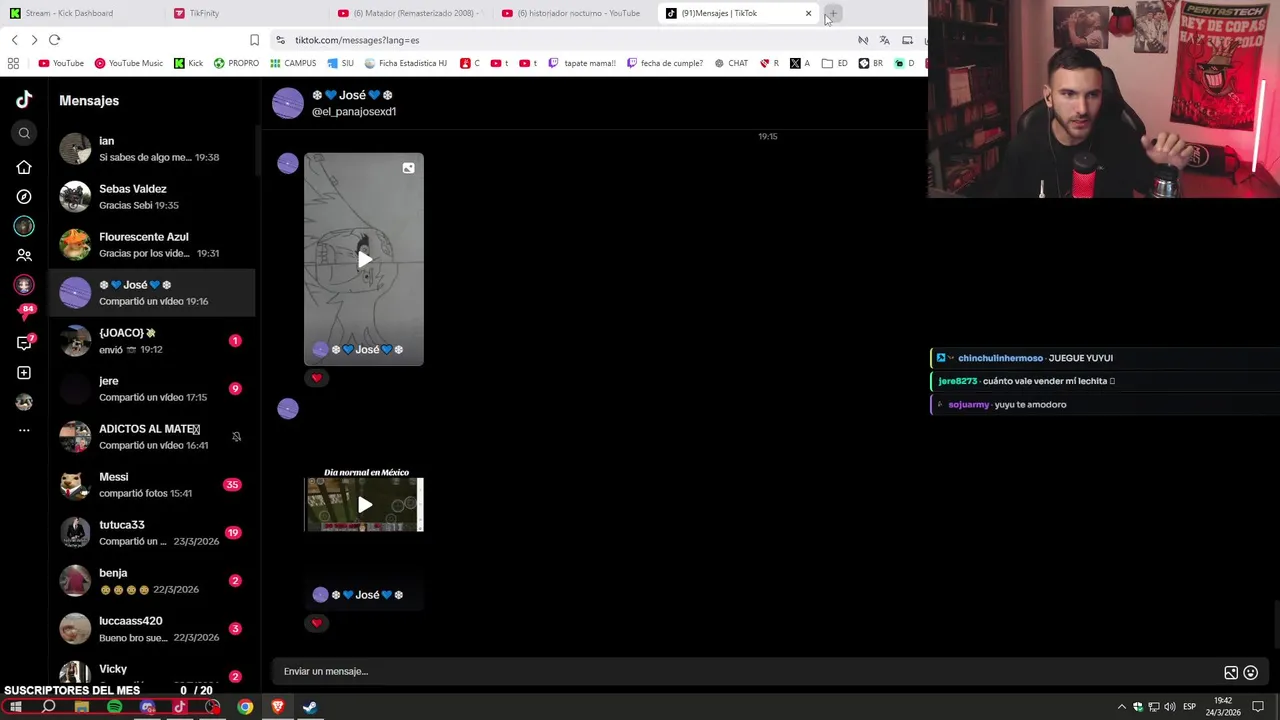The image size is (1280, 720).
Task: Play the sketch drawing shared video
Action: [x=364, y=259]
